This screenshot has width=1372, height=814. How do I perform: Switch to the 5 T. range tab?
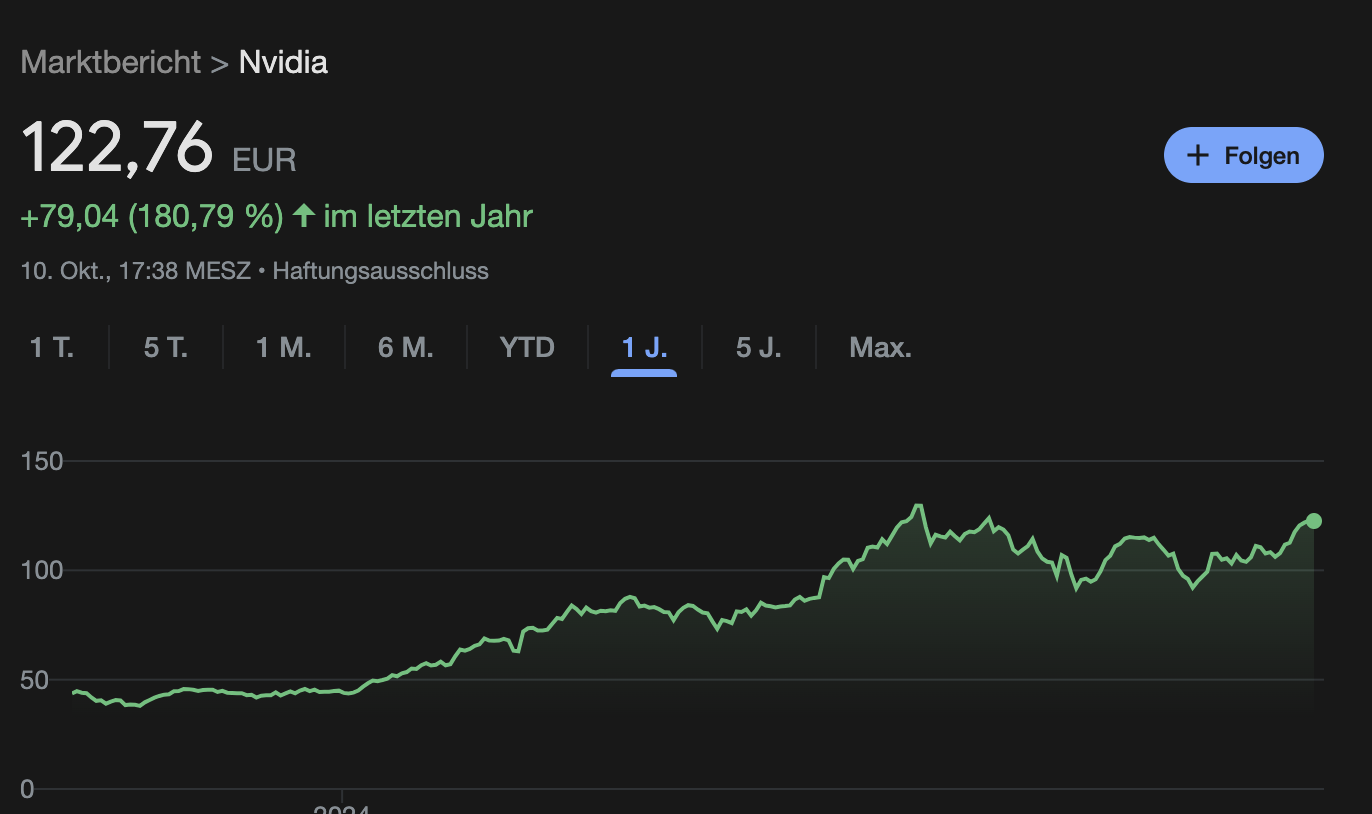tap(166, 348)
